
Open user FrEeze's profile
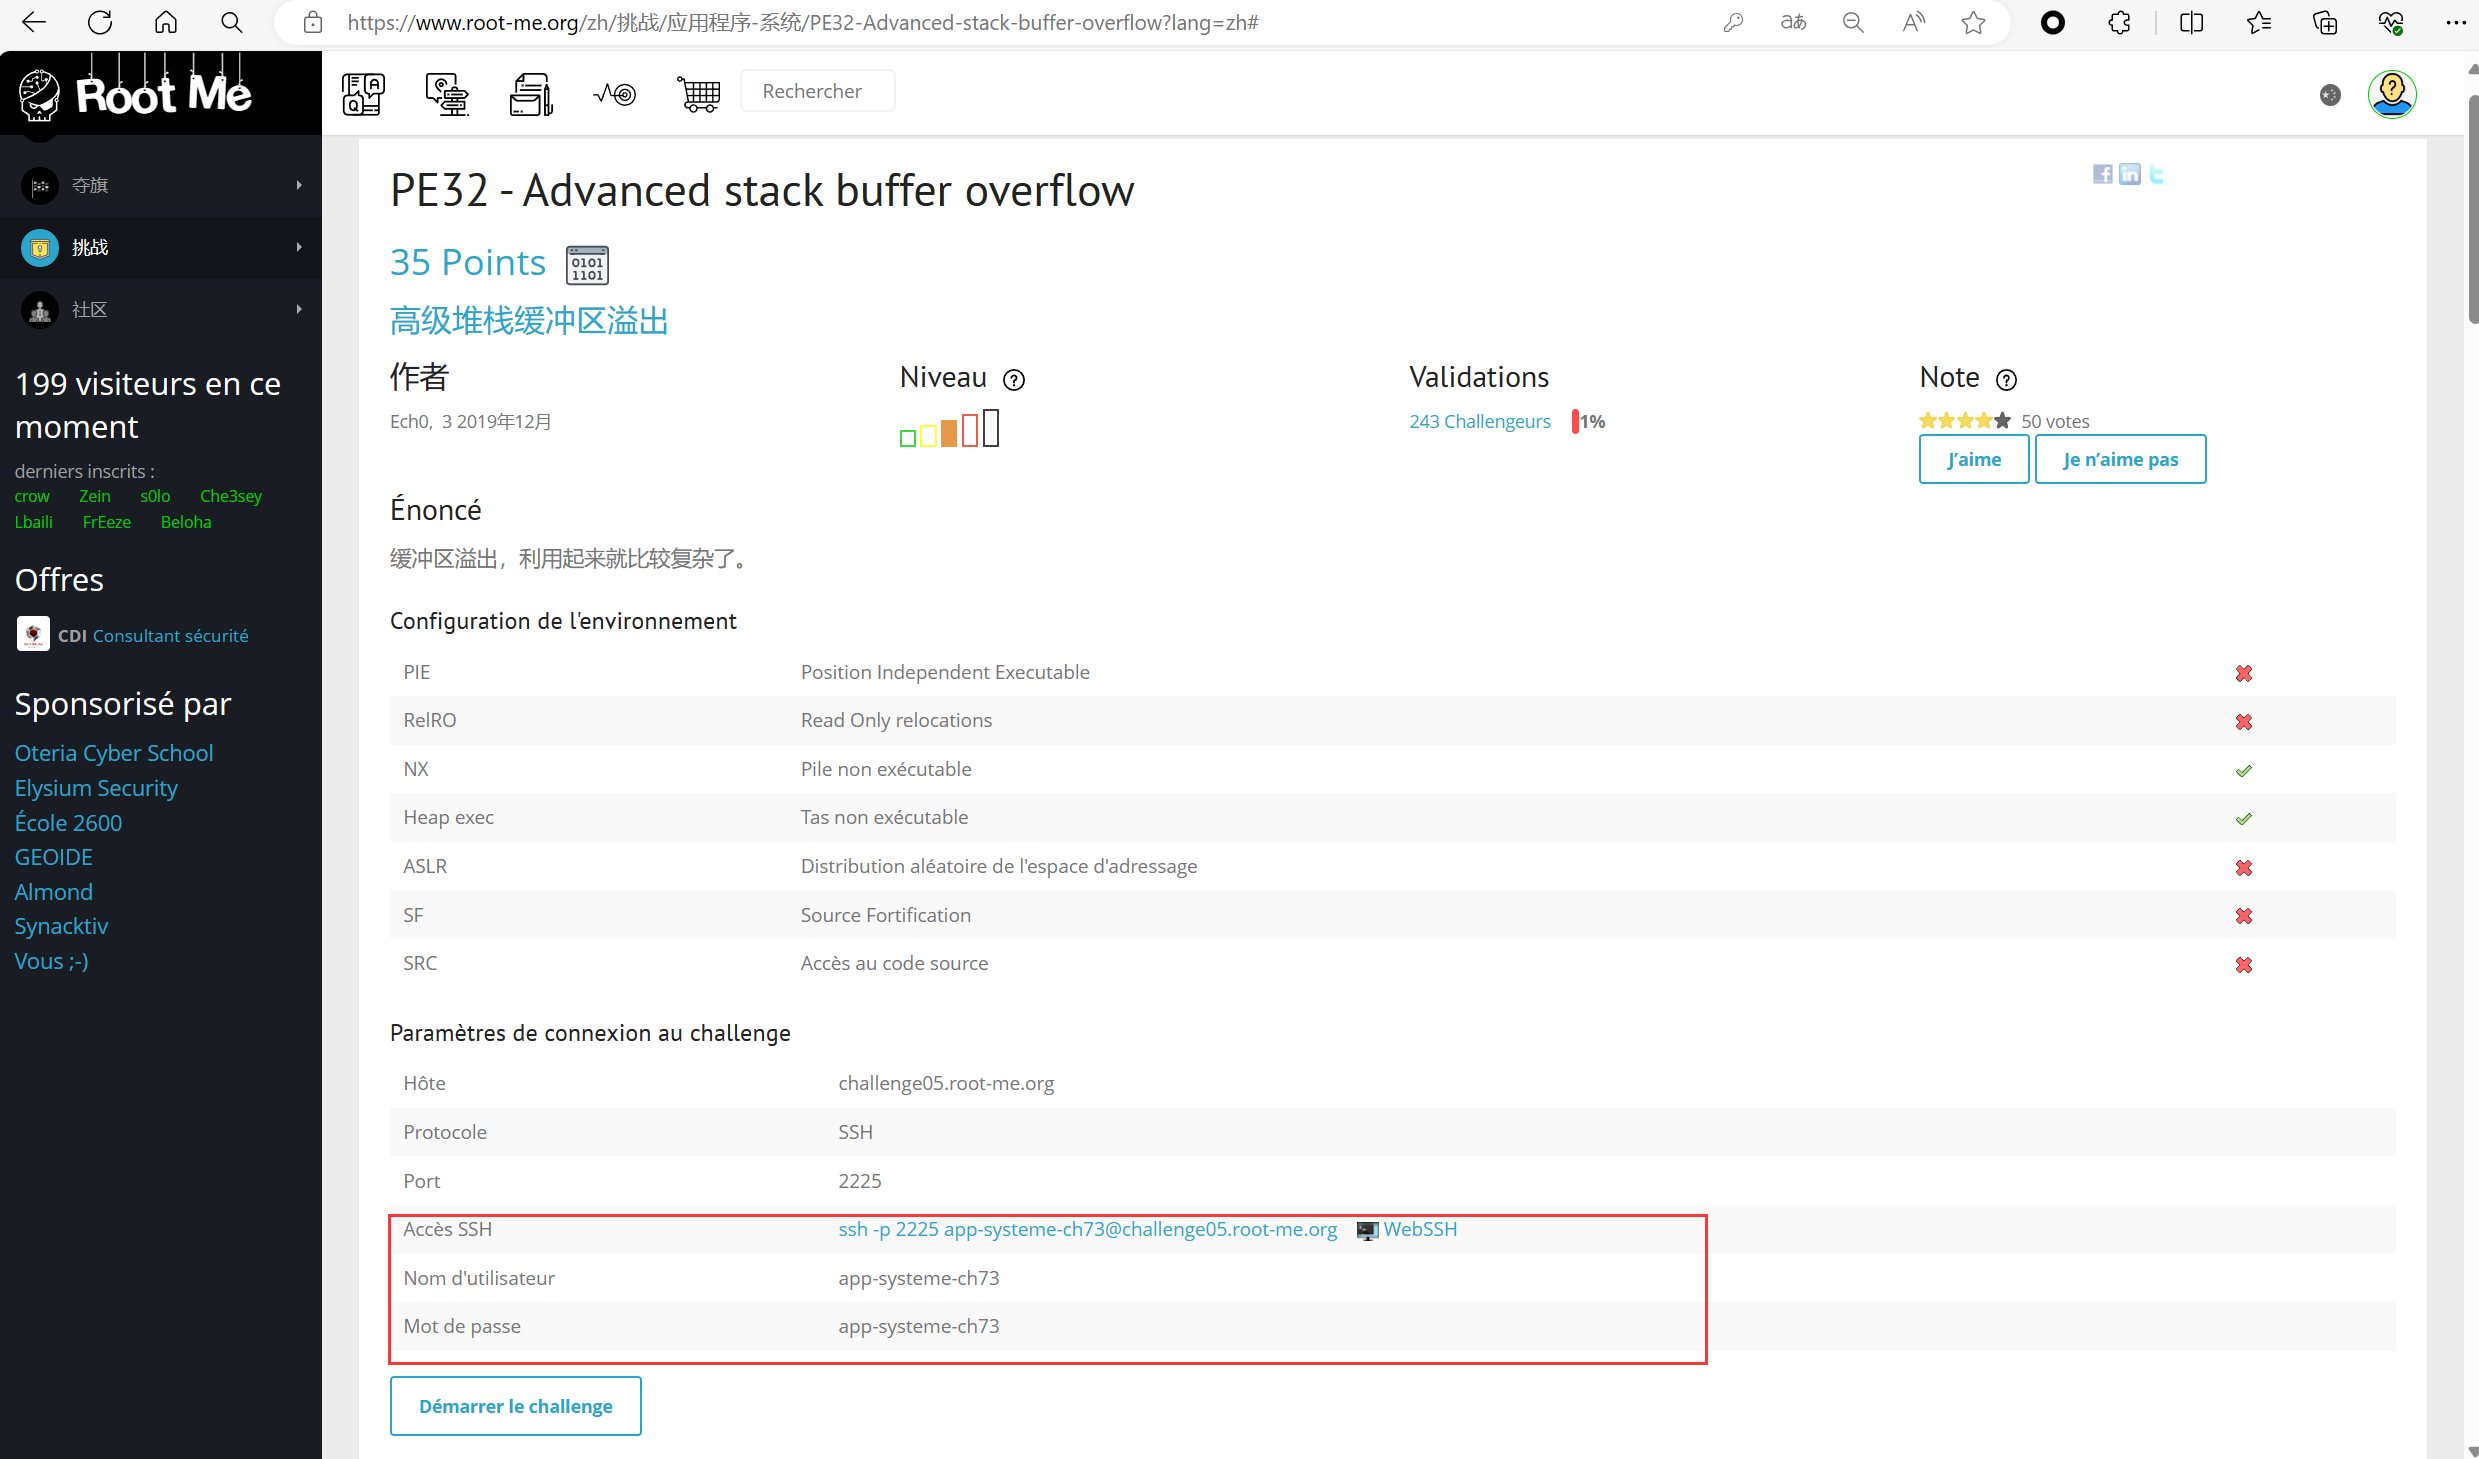(107, 522)
